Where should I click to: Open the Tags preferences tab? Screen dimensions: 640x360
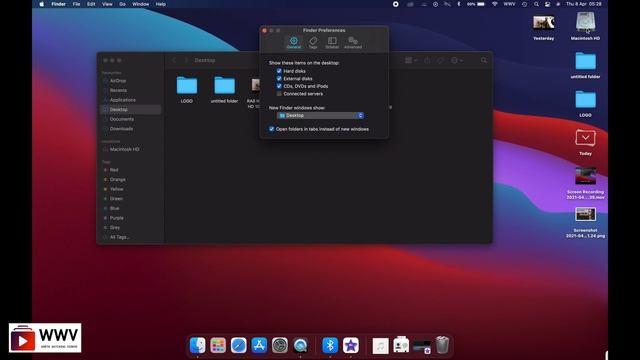(313, 42)
